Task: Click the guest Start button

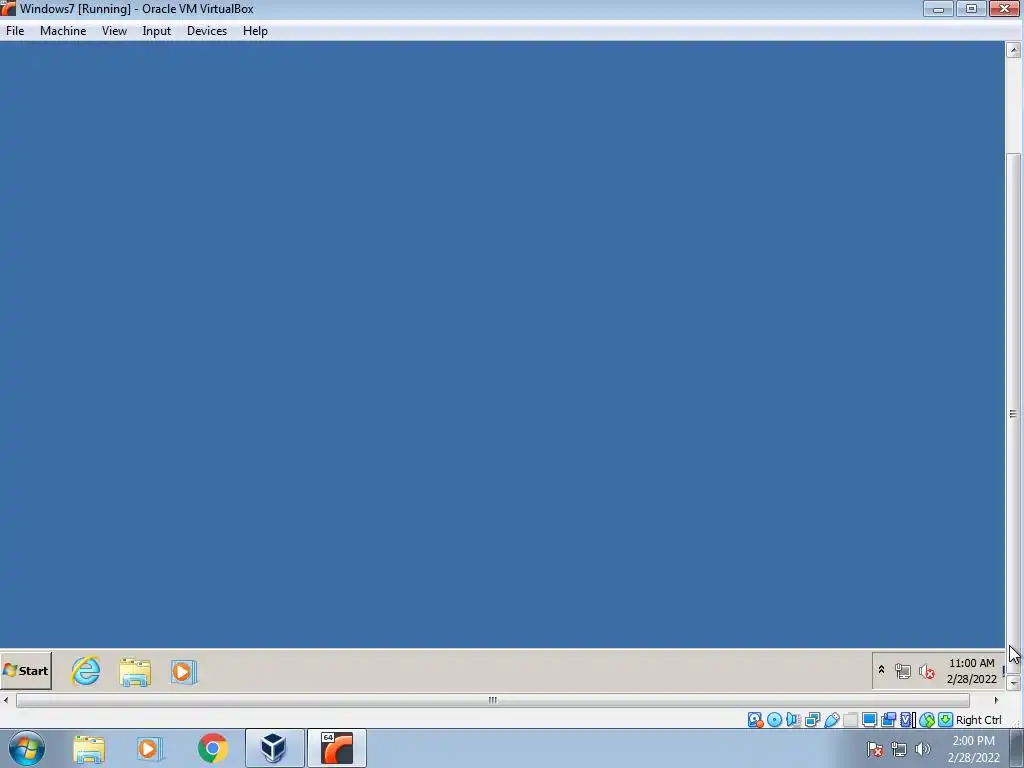Action: coord(26,671)
